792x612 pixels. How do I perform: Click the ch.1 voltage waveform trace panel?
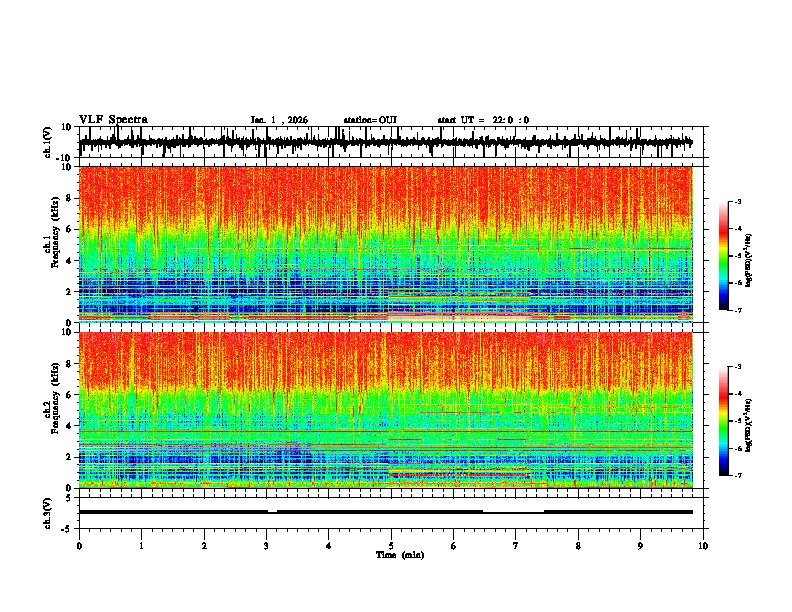(391, 142)
